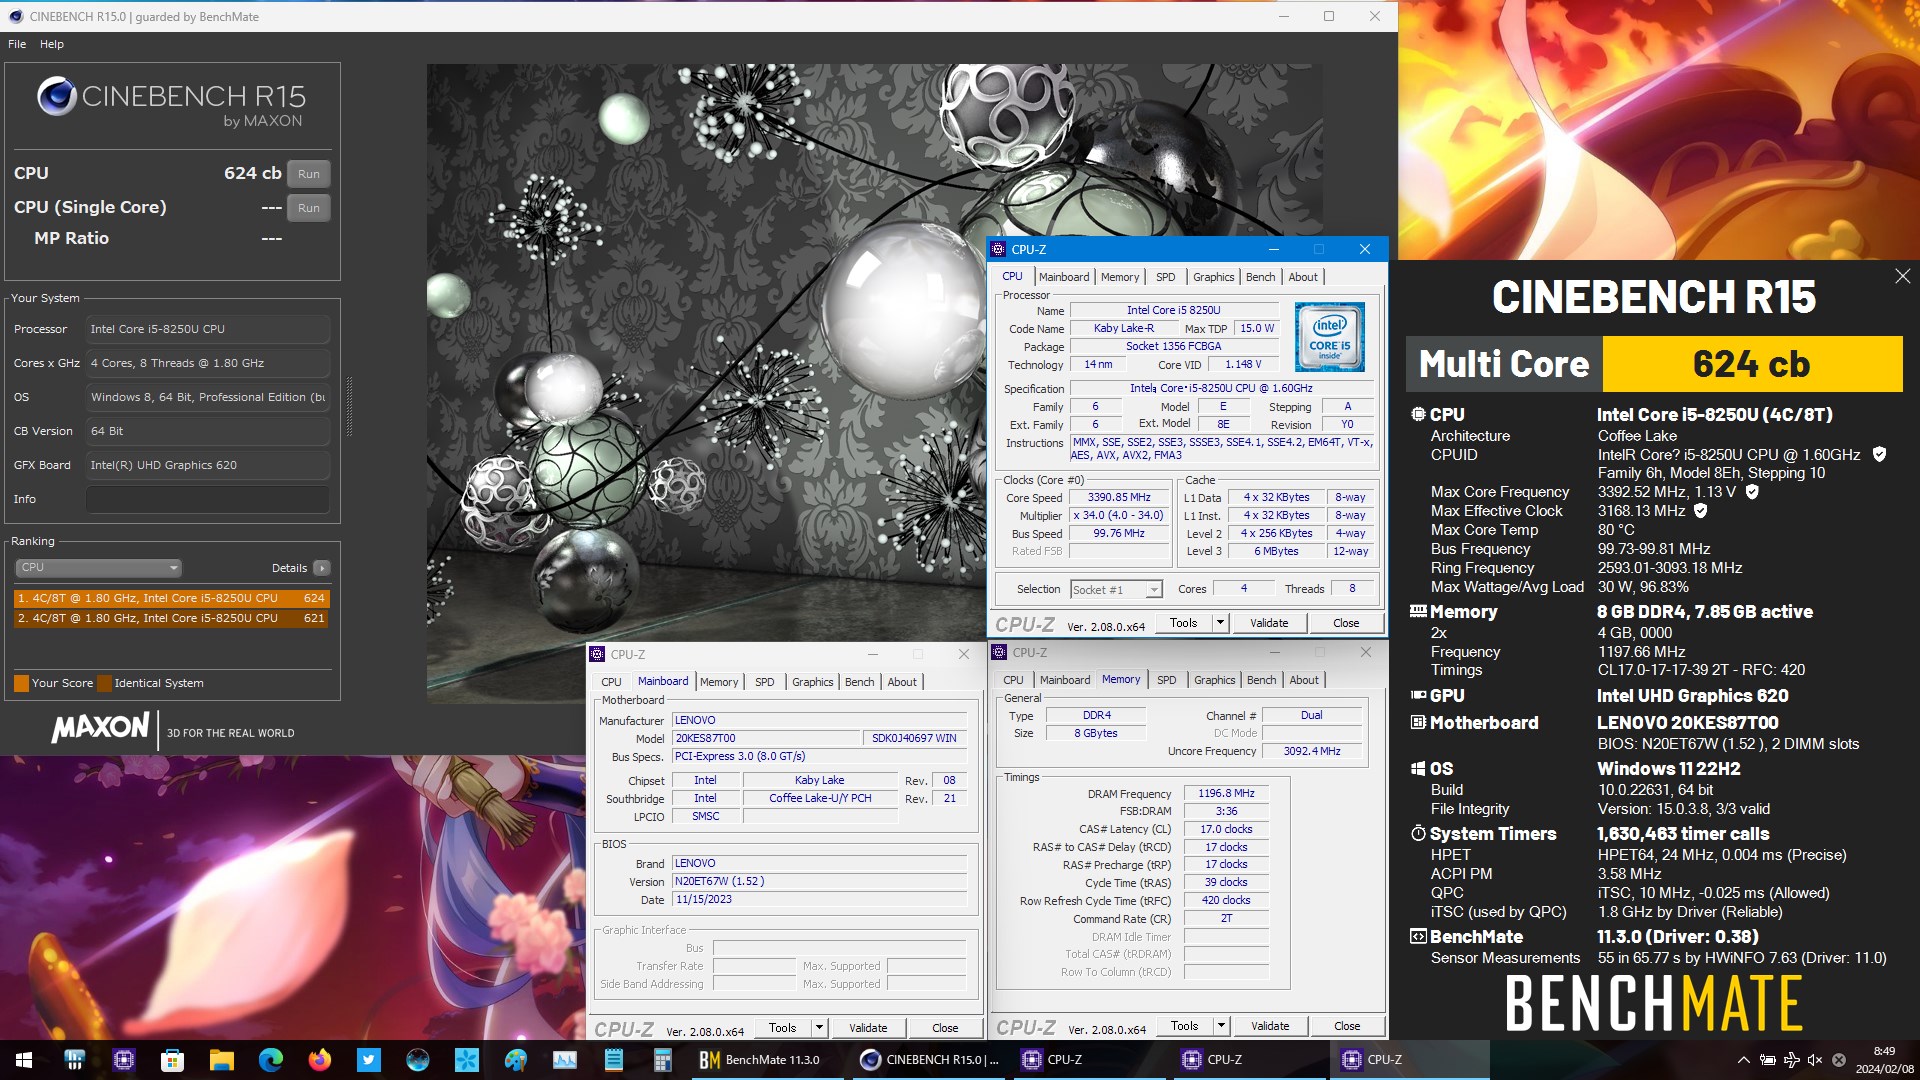This screenshot has width=1920, height=1080.
Task: Click the Windows OS icon in BenchMate
Action: coord(1418,768)
